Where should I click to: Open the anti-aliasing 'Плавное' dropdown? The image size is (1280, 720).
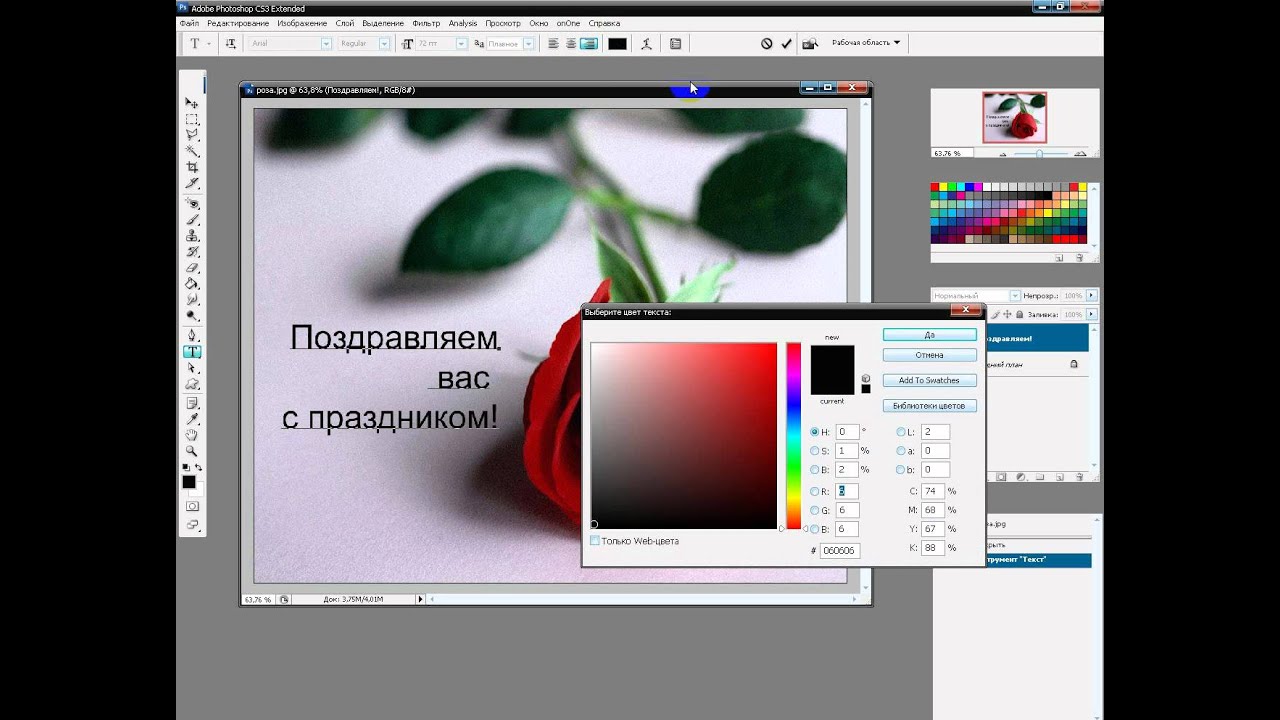click(x=529, y=43)
